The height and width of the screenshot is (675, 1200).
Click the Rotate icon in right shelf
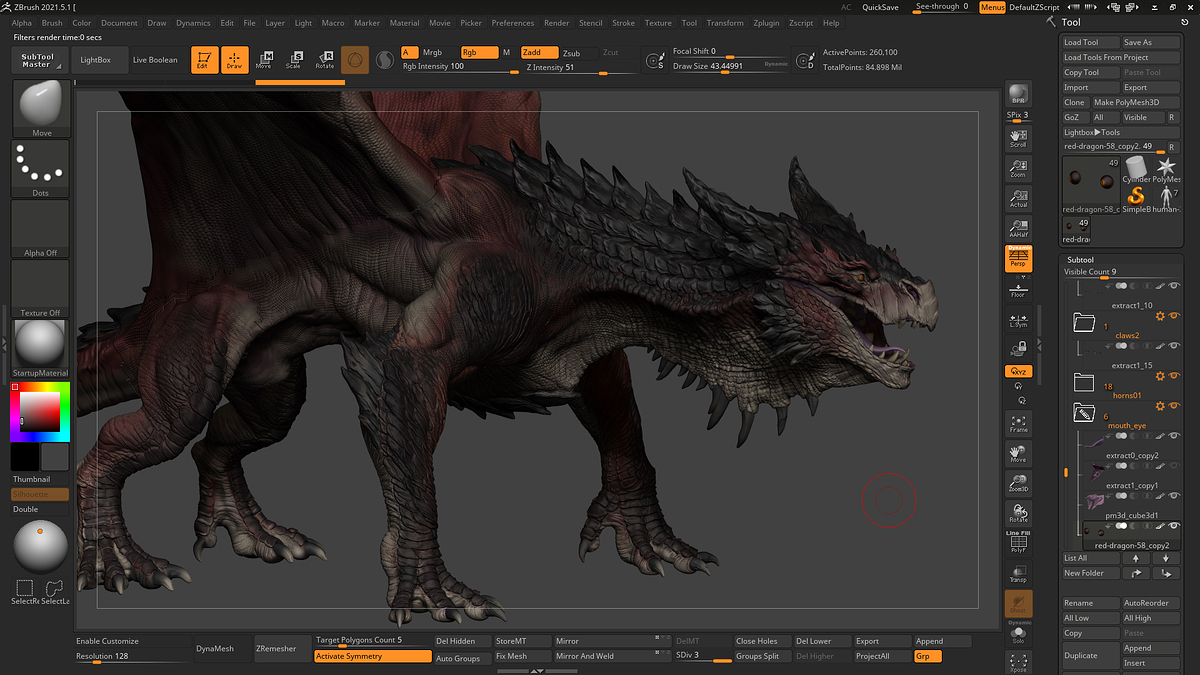(x=1018, y=513)
